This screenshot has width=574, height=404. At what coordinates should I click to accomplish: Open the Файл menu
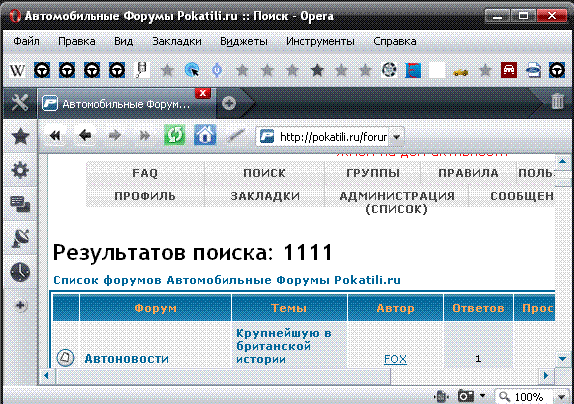point(26,41)
